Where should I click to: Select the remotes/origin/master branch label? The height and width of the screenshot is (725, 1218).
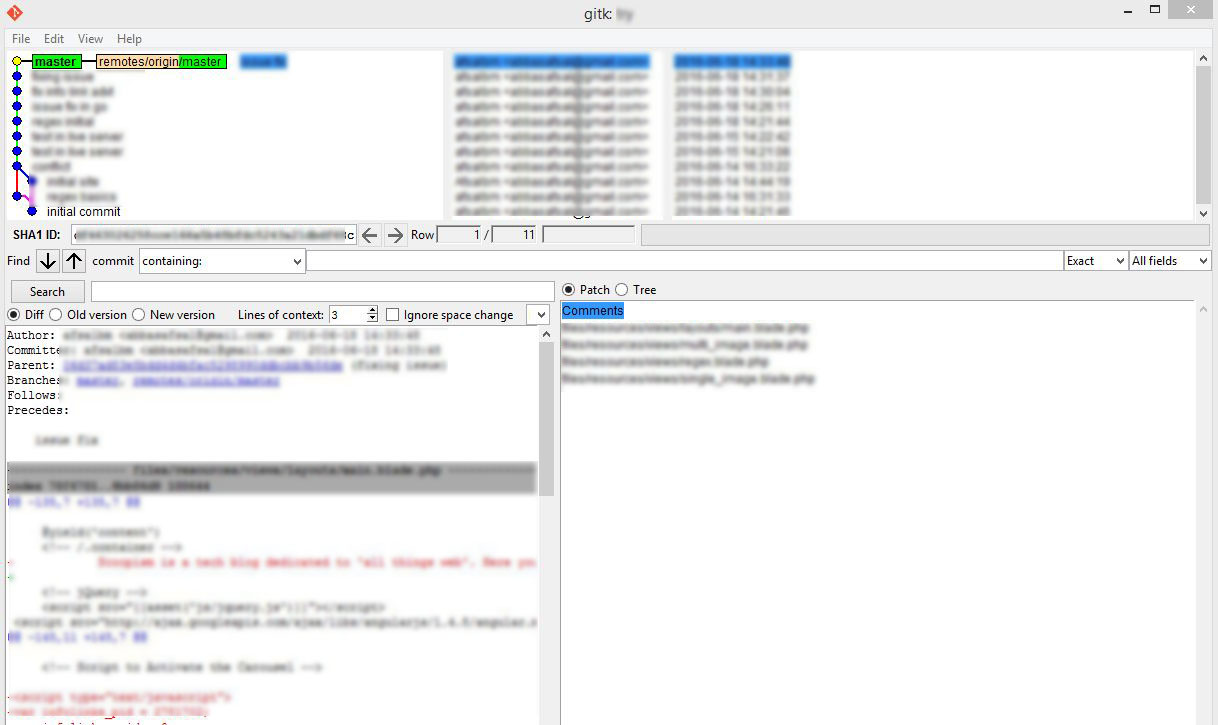point(161,62)
